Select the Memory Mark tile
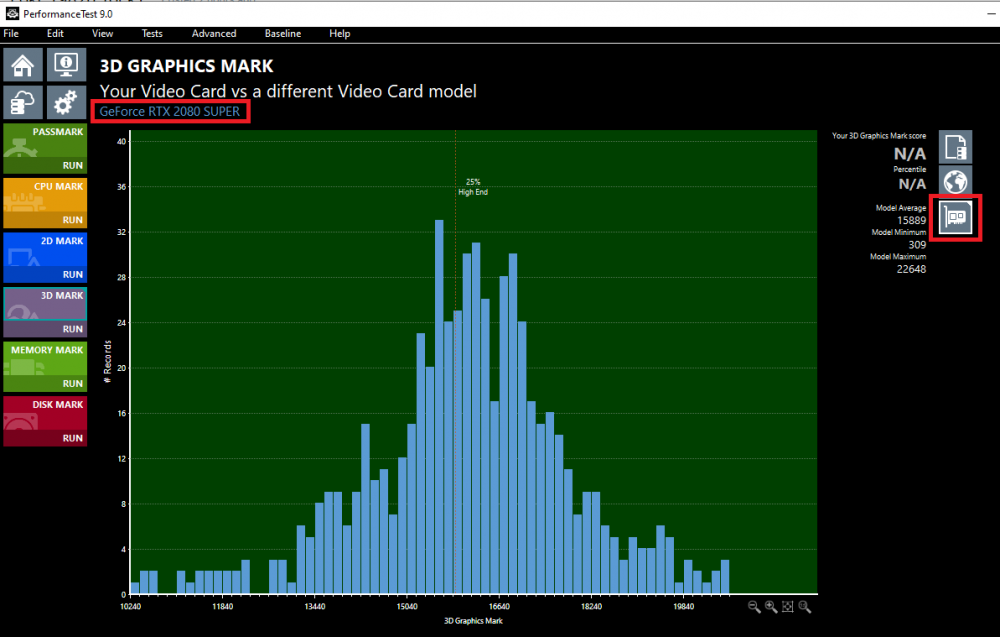1000x637 pixels. point(45,366)
